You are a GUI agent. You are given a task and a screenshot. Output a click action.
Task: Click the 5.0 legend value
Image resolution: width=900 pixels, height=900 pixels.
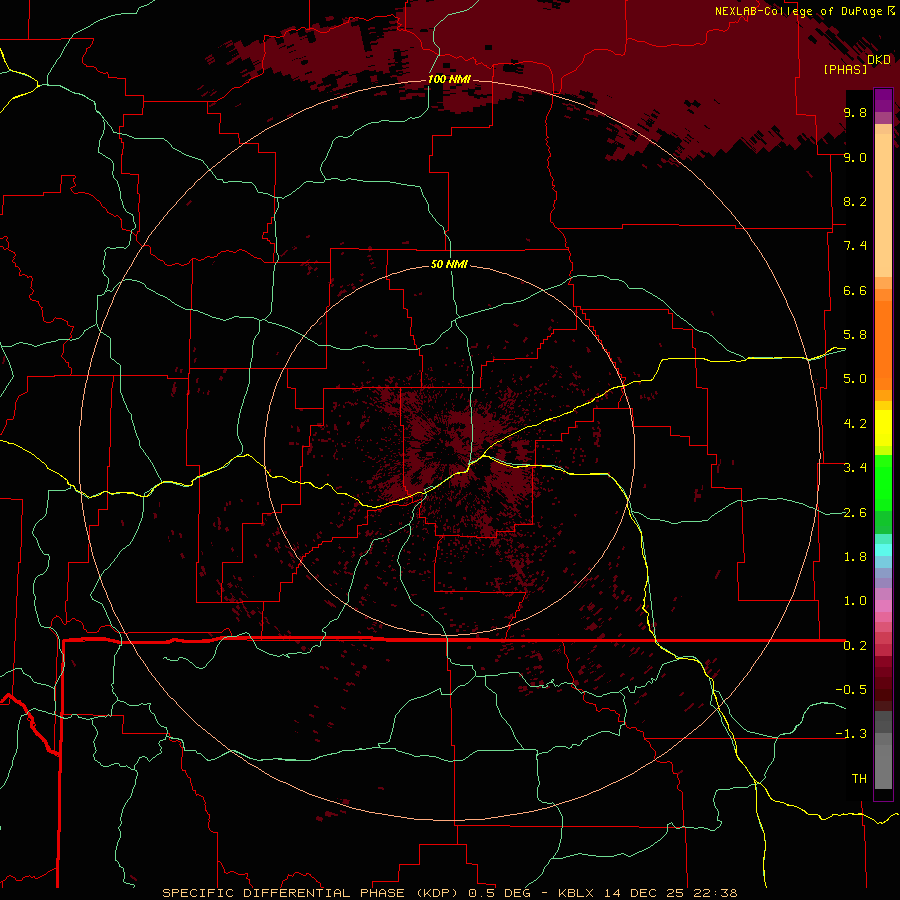(855, 379)
